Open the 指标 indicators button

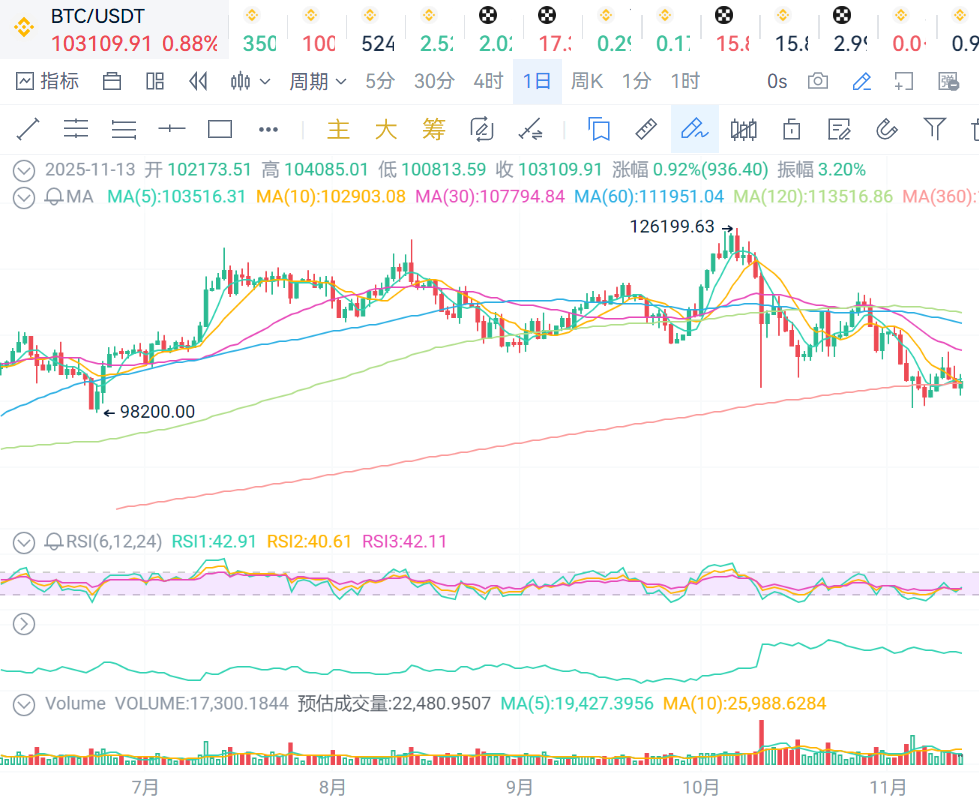(48, 81)
